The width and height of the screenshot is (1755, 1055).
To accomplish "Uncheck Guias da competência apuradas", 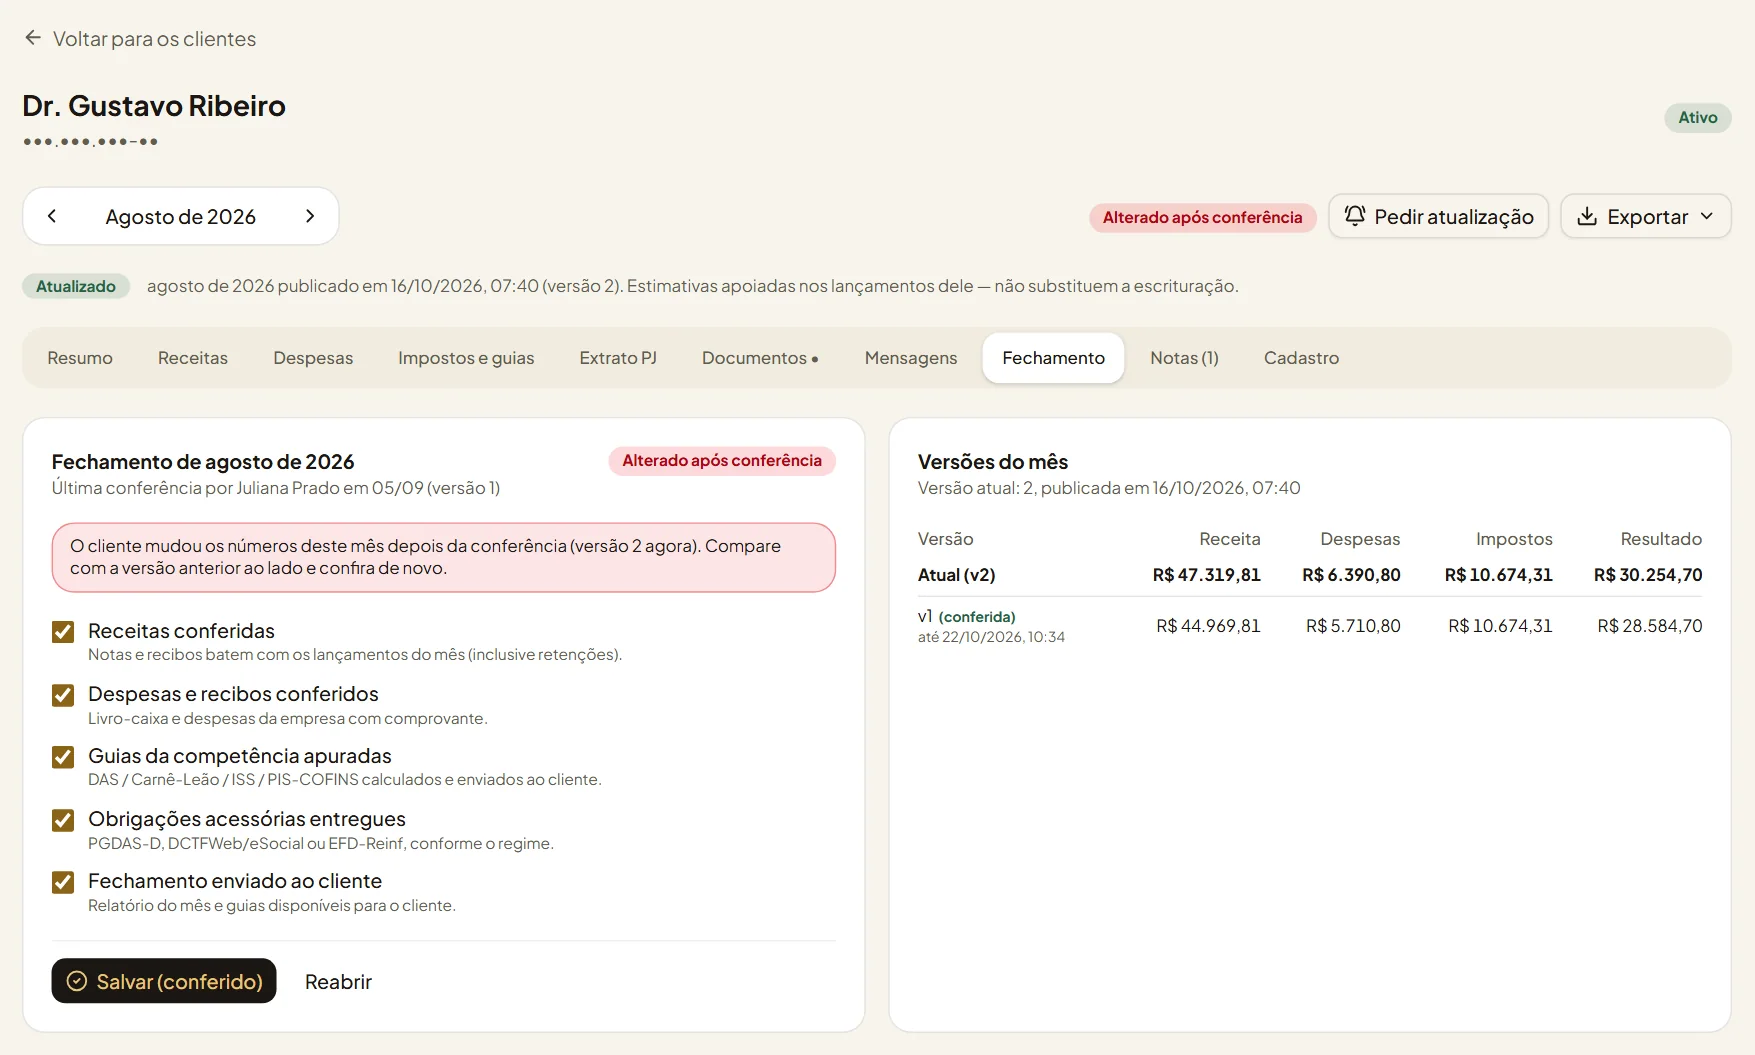I will (63, 757).
